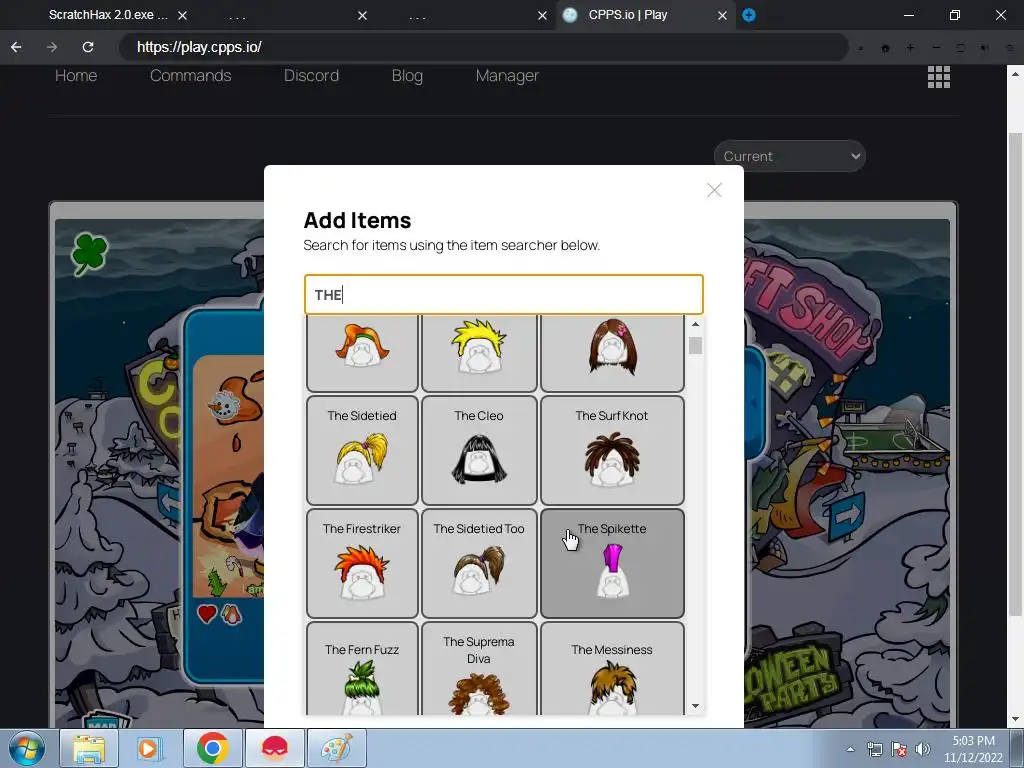Click the red heart icon on player card
The height and width of the screenshot is (768, 1024).
click(x=207, y=614)
